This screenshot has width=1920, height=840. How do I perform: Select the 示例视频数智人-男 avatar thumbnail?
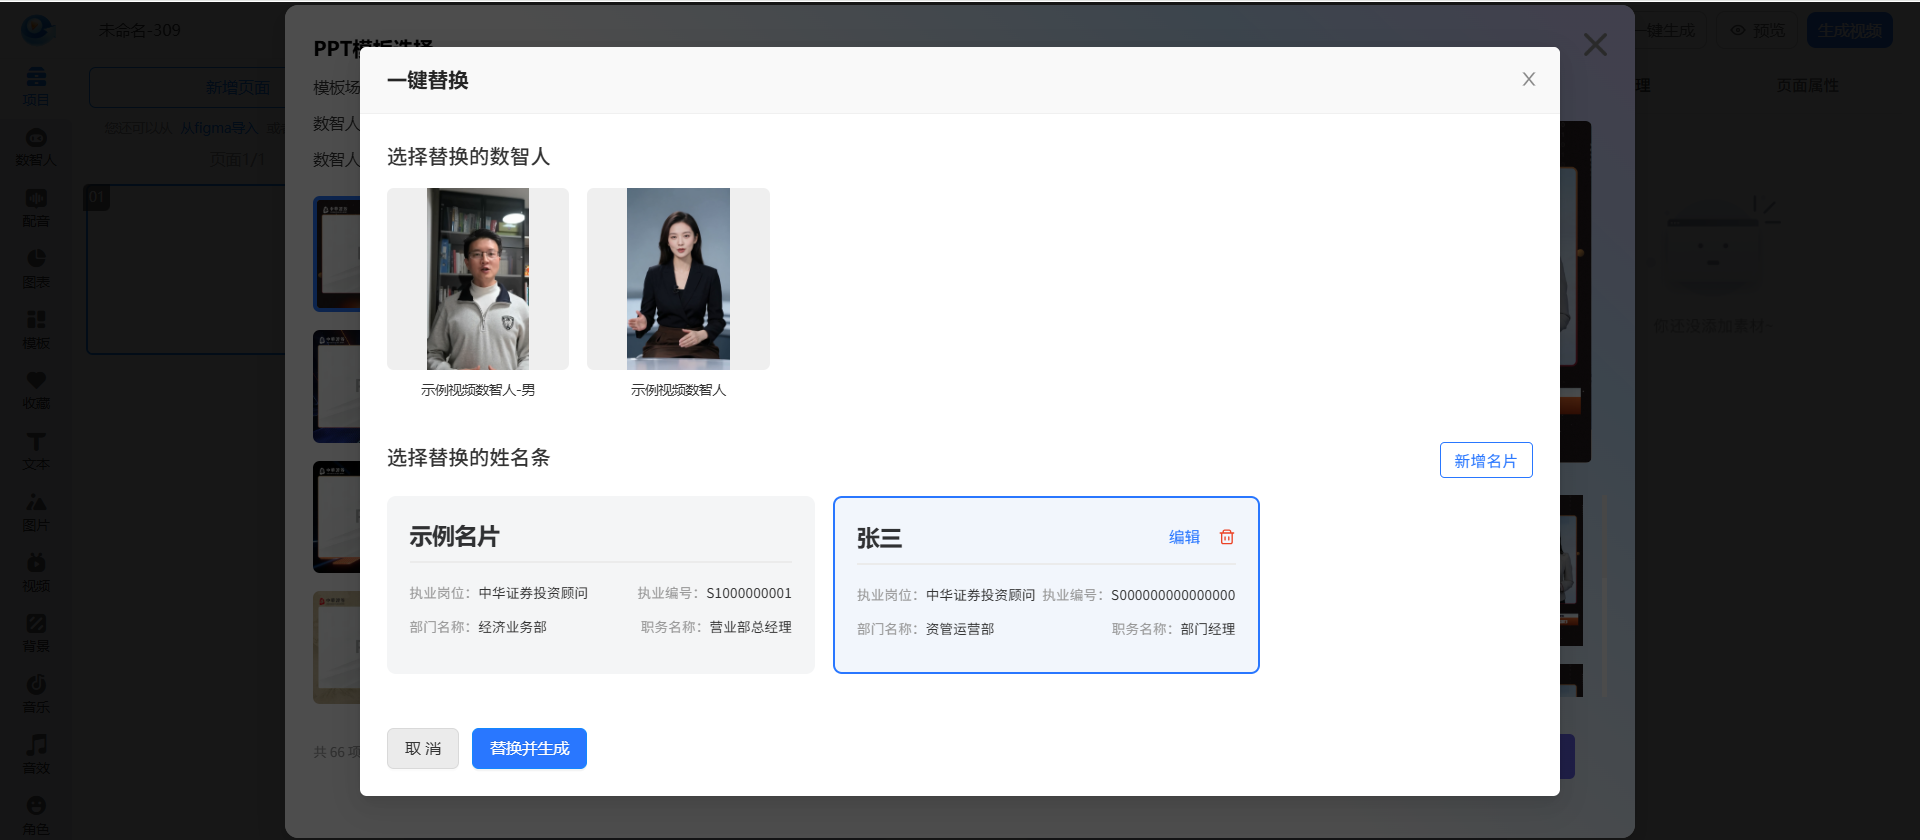[x=478, y=279]
